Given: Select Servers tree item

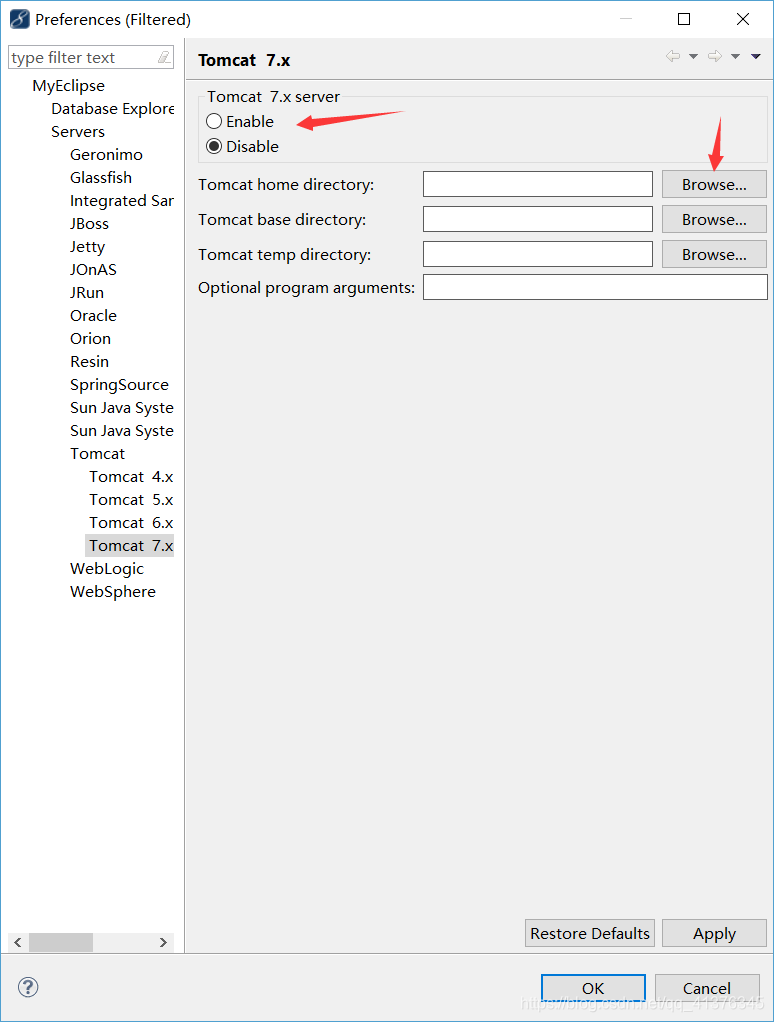Looking at the screenshot, I should [78, 132].
